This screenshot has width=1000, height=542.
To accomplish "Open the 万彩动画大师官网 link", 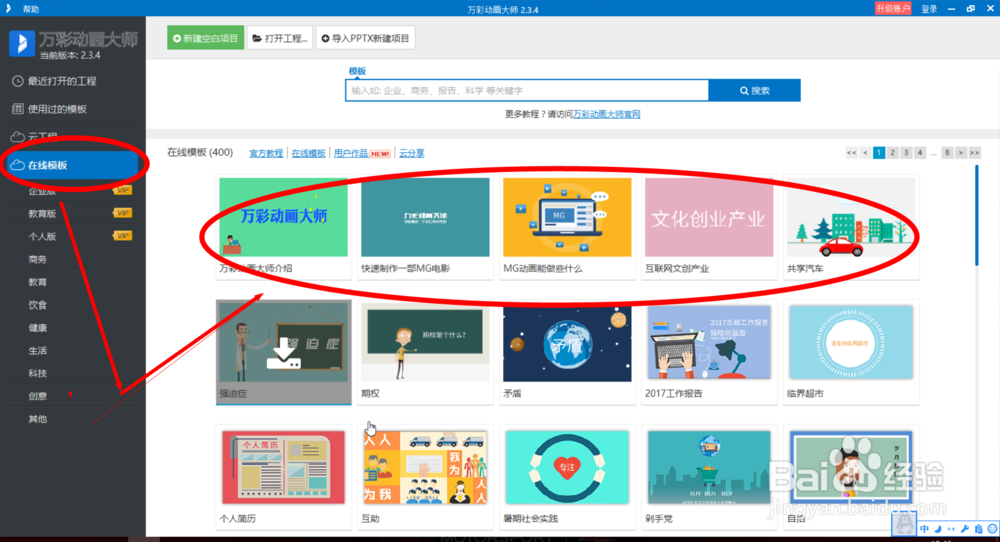I will pos(606,114).
